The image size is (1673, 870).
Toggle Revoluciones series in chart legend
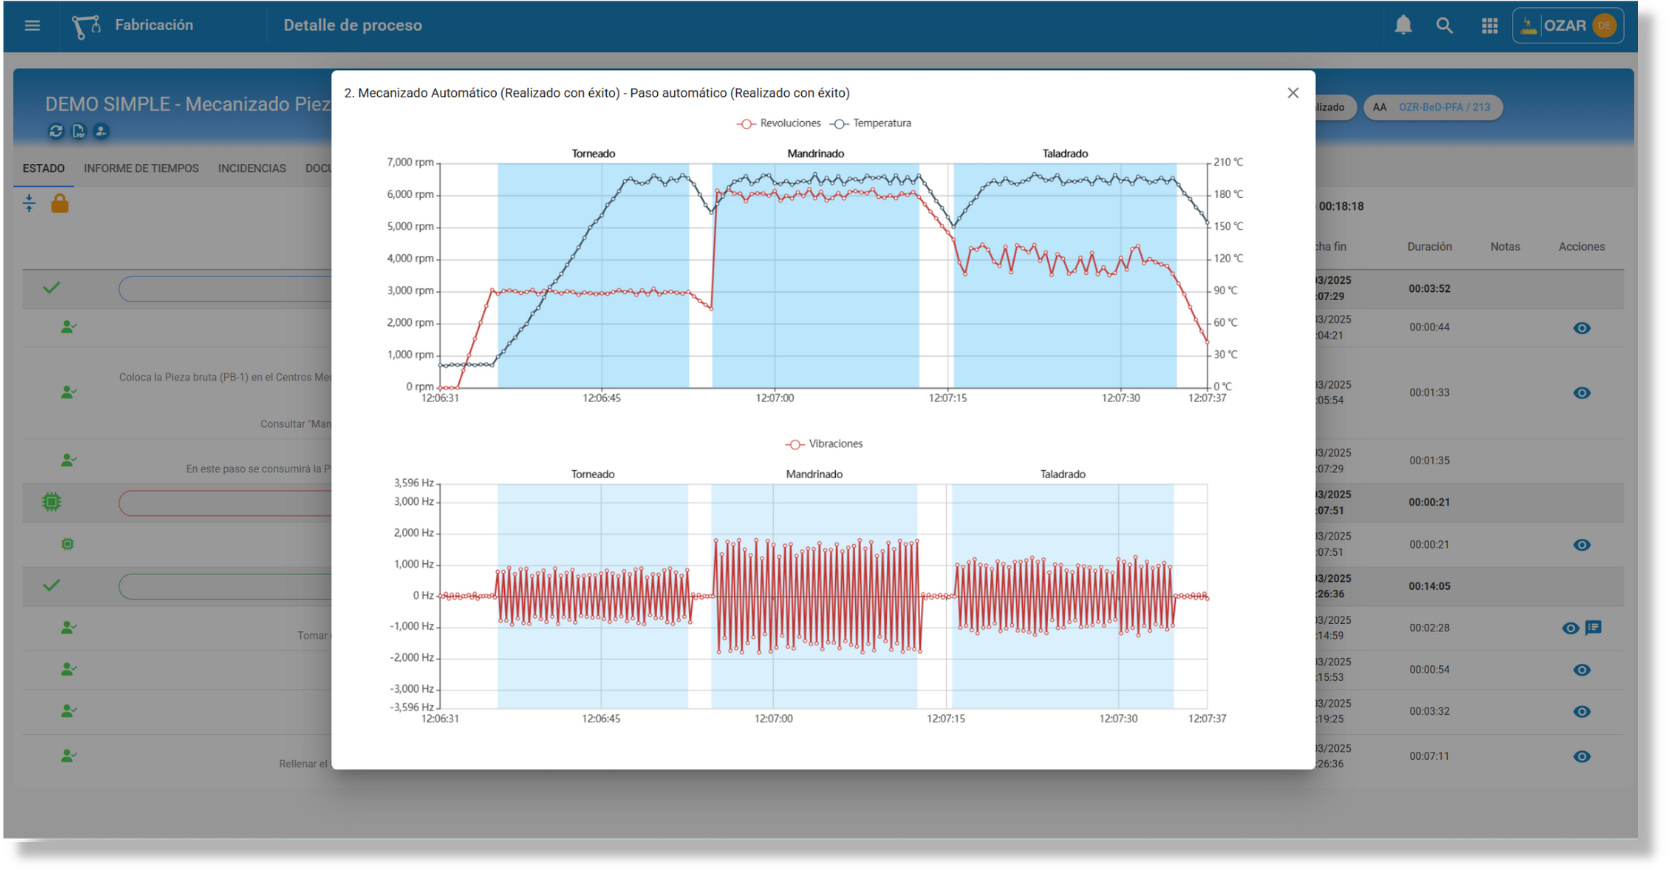point(779,123)
